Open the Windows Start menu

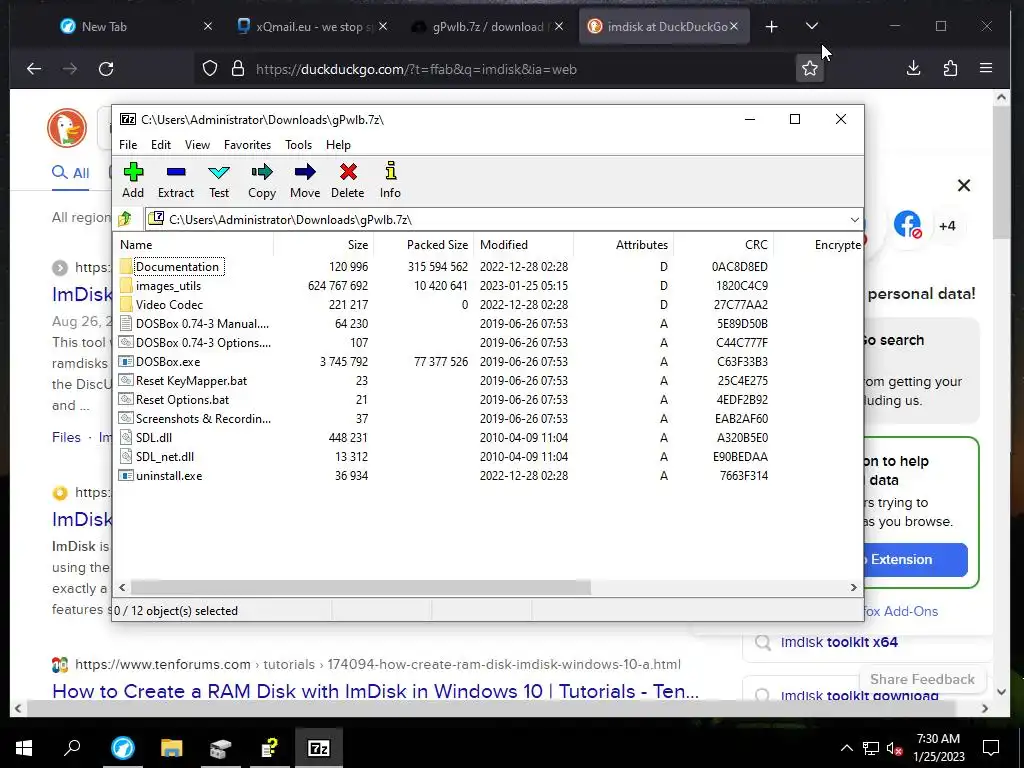(24, 748)
